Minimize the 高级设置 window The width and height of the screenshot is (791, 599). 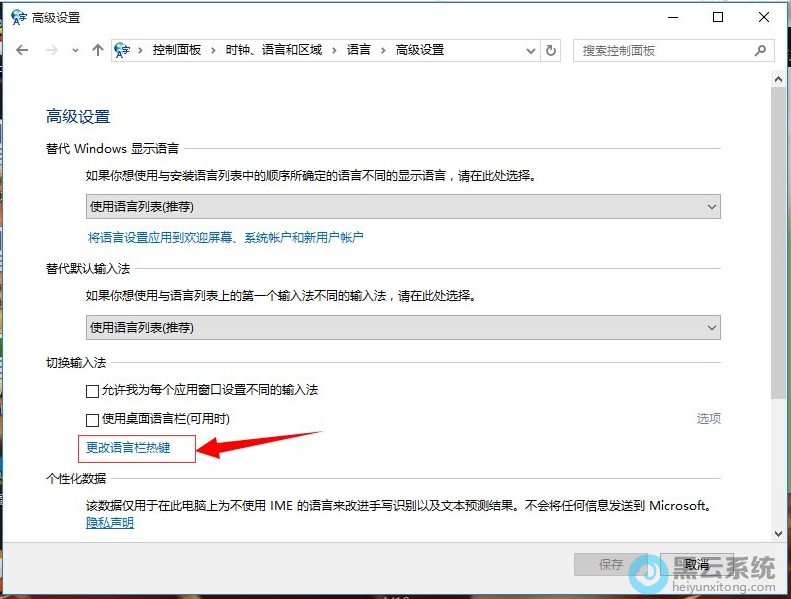click(x=673, y=17)
